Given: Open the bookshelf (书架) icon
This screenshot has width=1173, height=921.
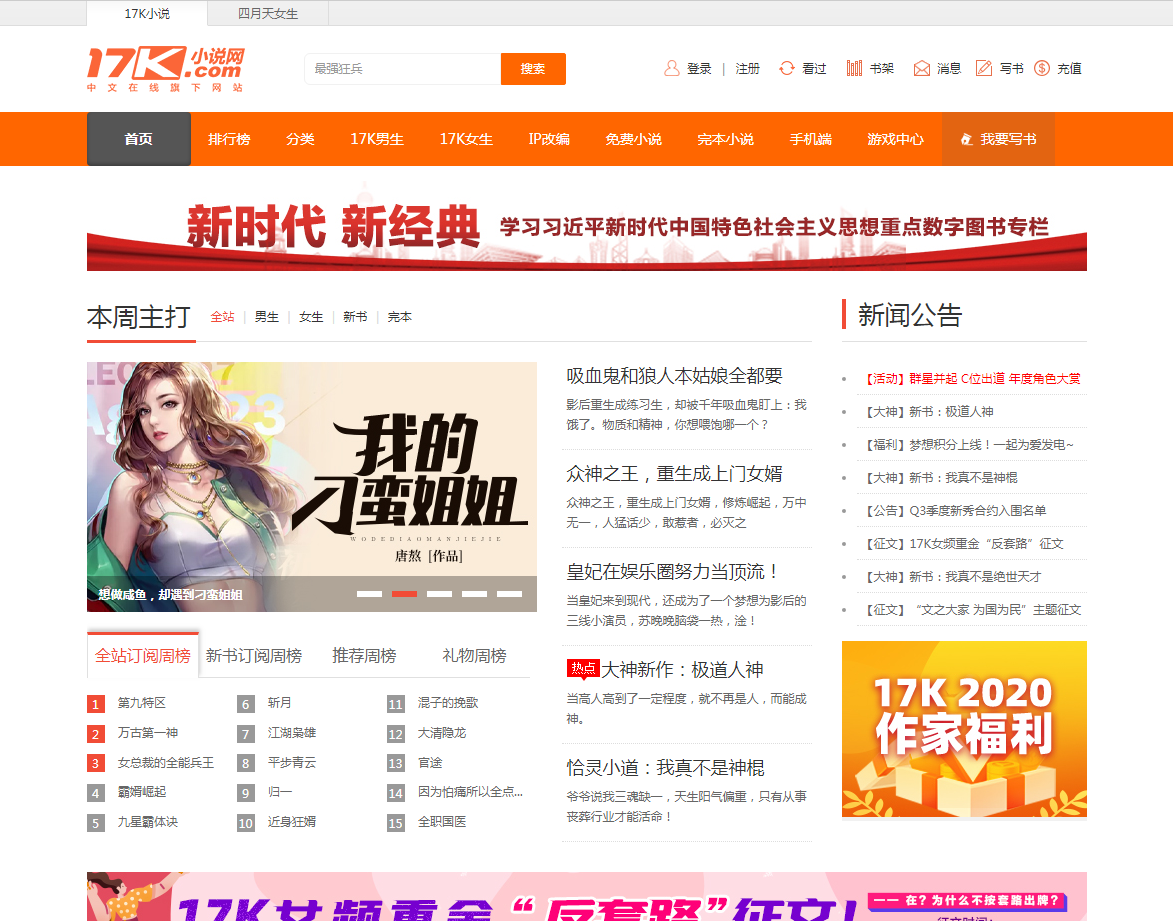Looking at the screenshot, I should pyautogui.click(x=854, y=68).
